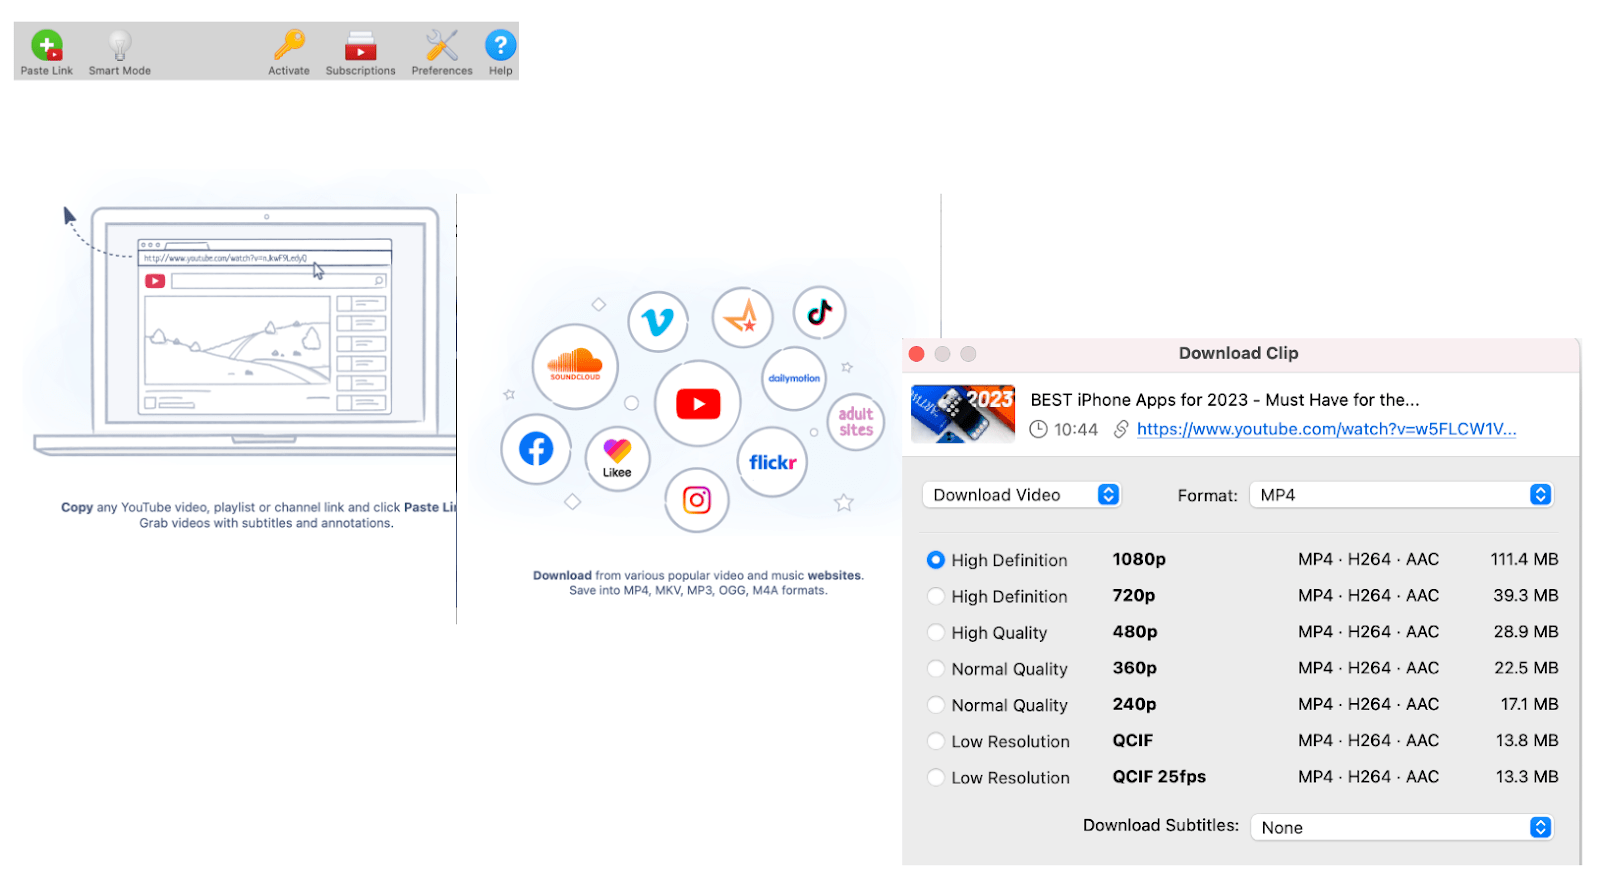The image size is (1600, 879).
Task: Select Low Resolution QCIF radio button
Action: pos(936,741)
